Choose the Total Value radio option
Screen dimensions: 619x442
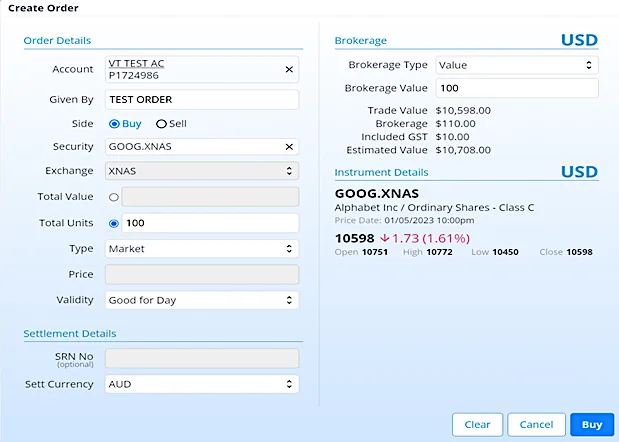(113, 197)
